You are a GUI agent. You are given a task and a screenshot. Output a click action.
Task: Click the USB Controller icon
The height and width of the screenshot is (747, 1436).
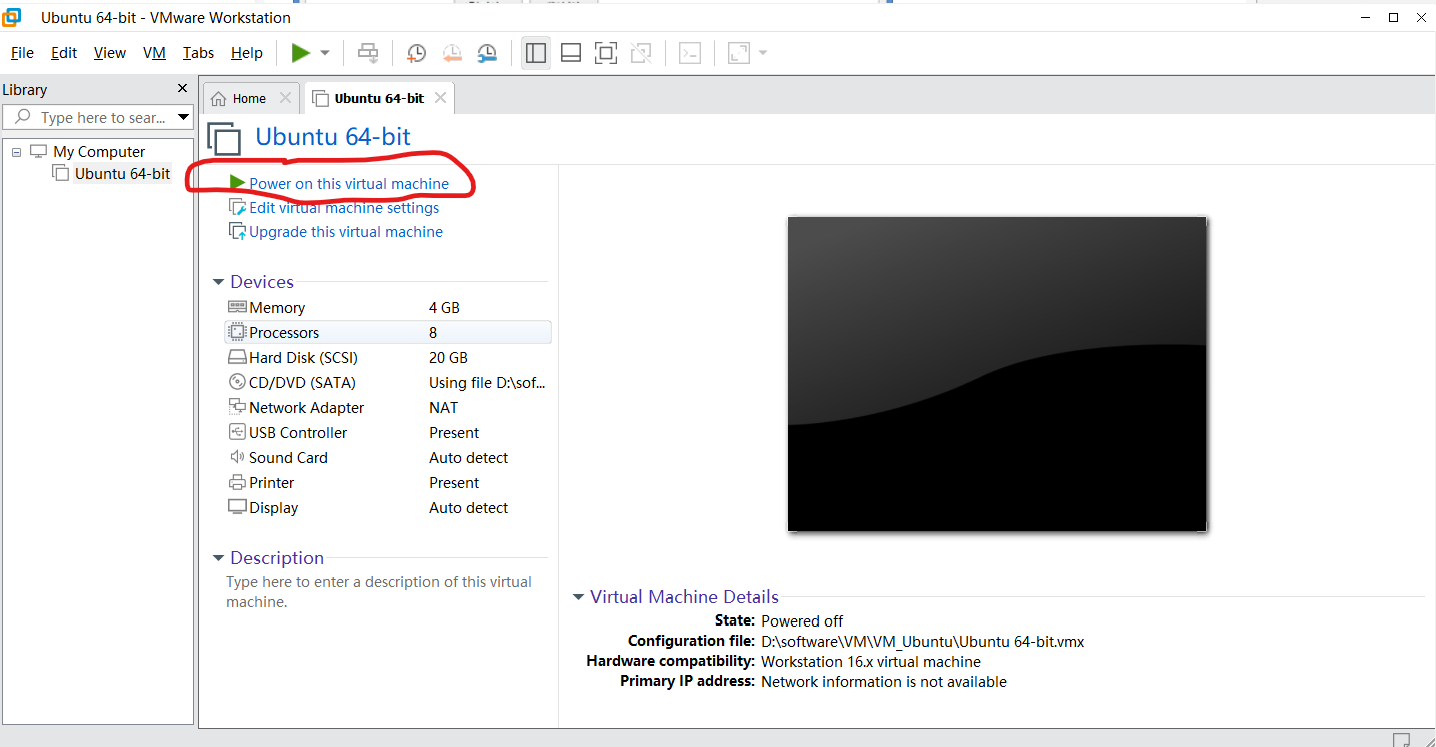click(237, 432)
